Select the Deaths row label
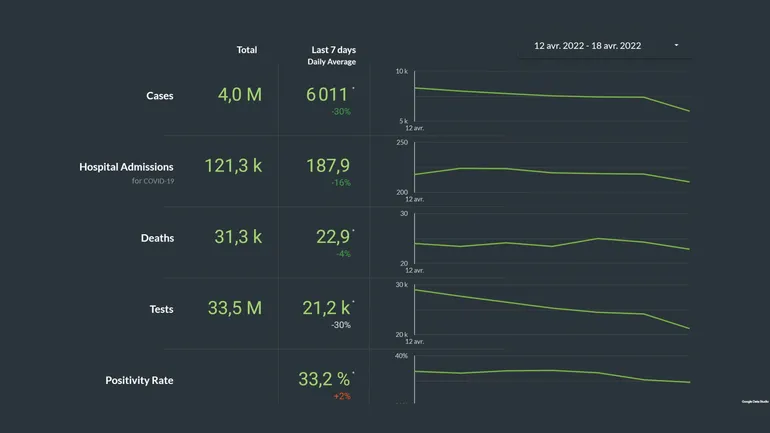This screenshot has width=770, height=433. (x=157, y=238)
